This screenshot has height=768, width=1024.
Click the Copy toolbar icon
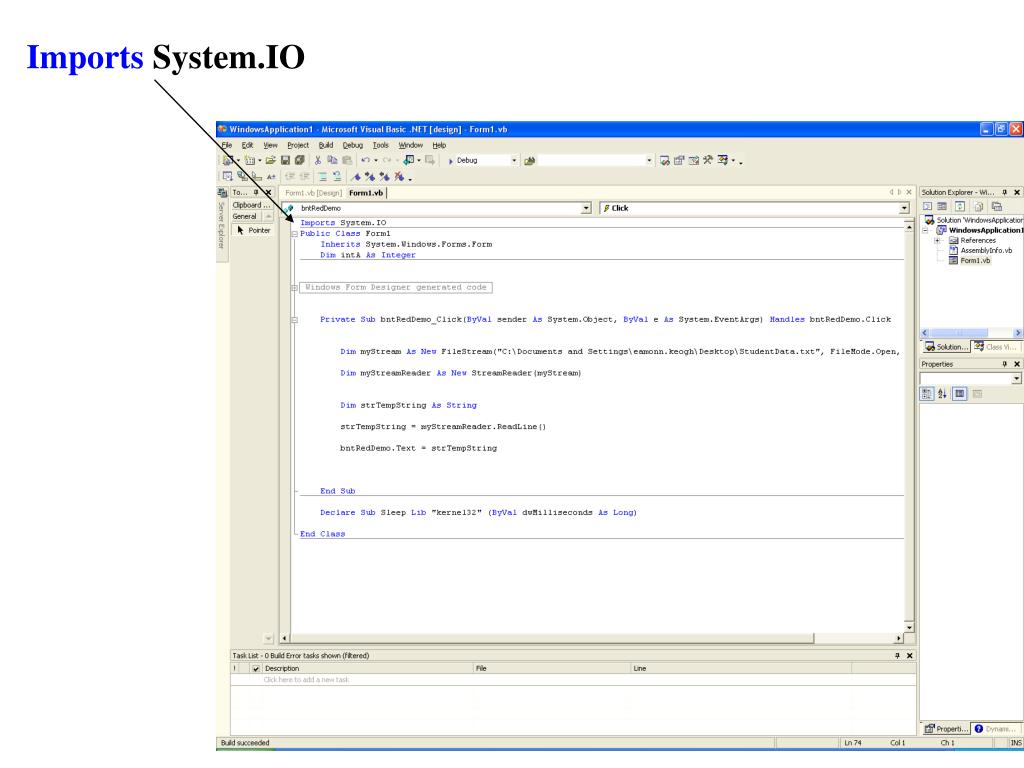[x=332, y=160]
